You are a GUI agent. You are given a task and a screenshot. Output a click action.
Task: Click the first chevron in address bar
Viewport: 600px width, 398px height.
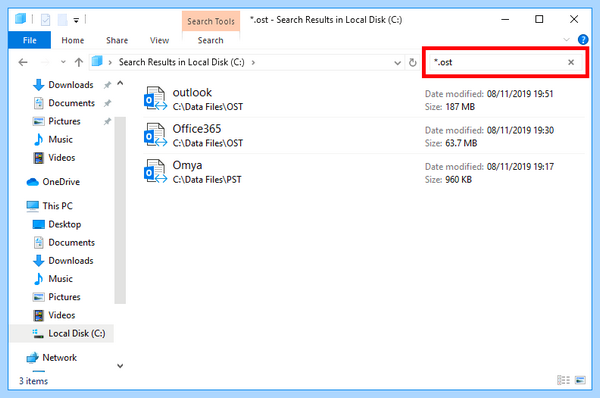click(x=110, y=62)
